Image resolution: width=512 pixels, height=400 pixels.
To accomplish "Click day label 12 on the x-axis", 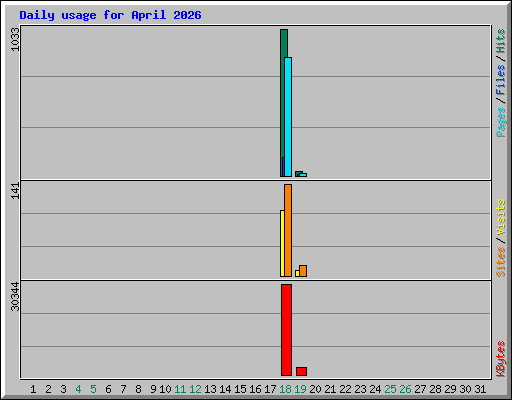I will coord(195,389).
